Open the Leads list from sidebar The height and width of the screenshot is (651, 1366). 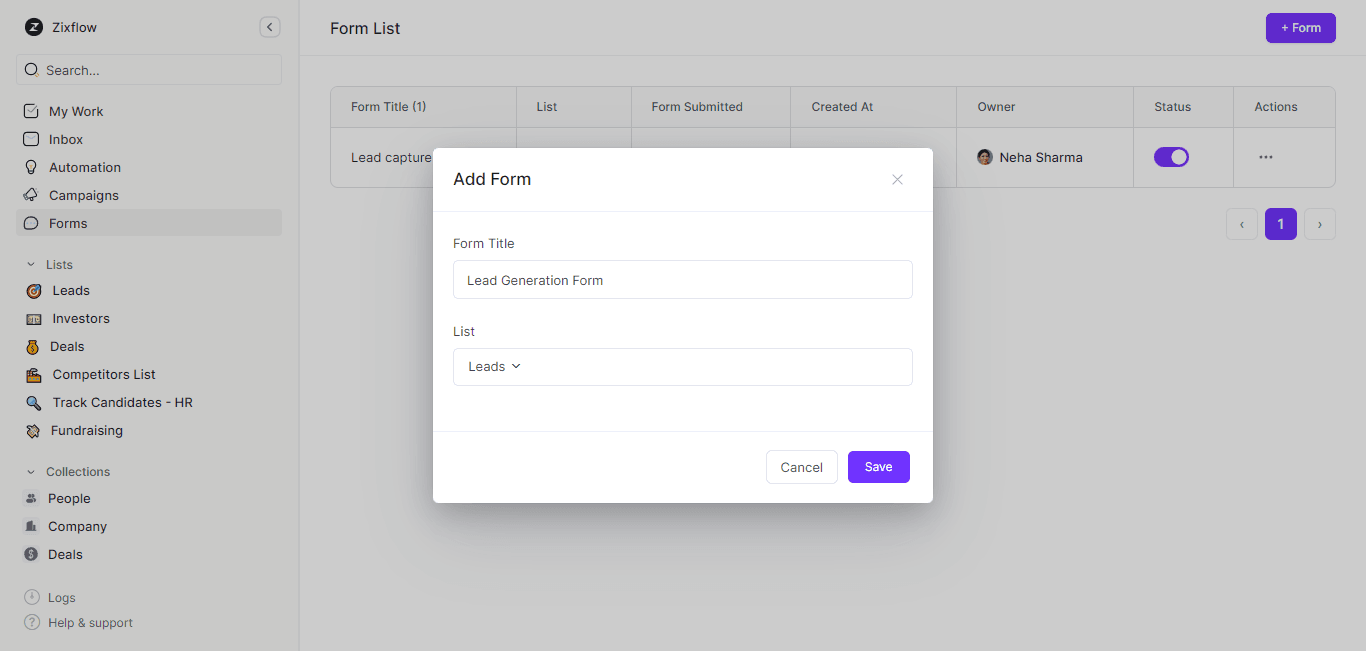coord(70,290)
